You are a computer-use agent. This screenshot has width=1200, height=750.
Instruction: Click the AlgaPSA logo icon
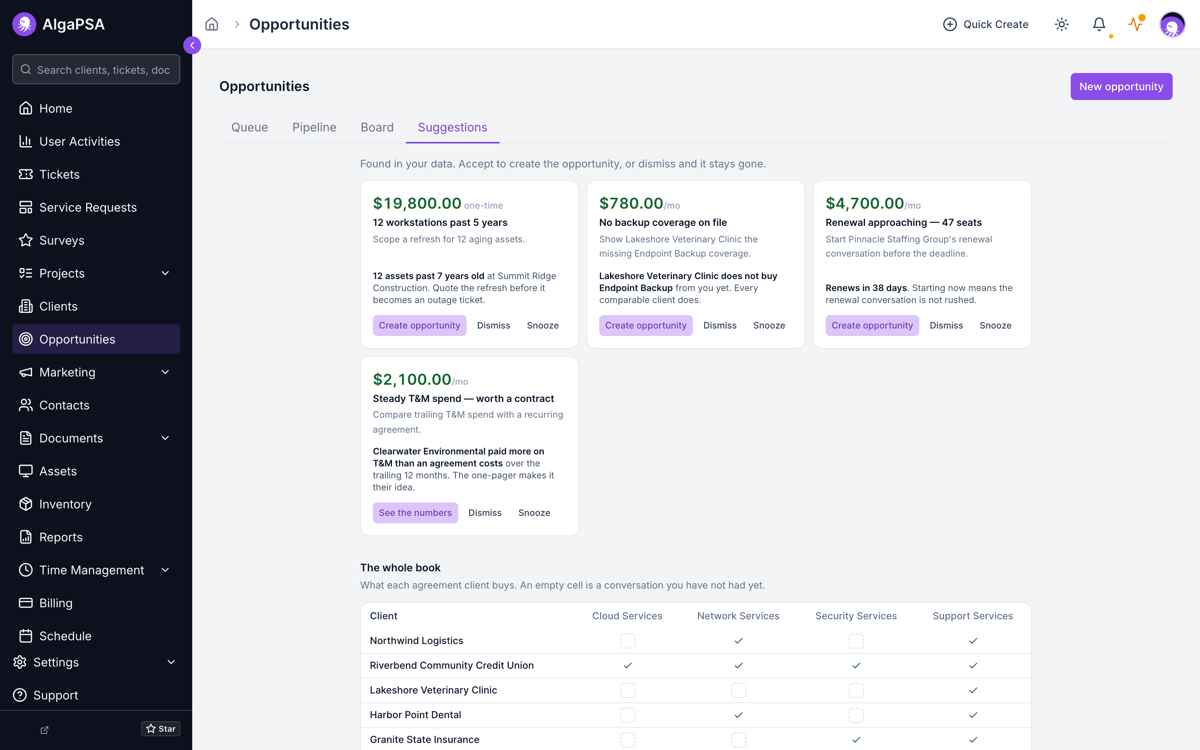click(x=24, y=24)
